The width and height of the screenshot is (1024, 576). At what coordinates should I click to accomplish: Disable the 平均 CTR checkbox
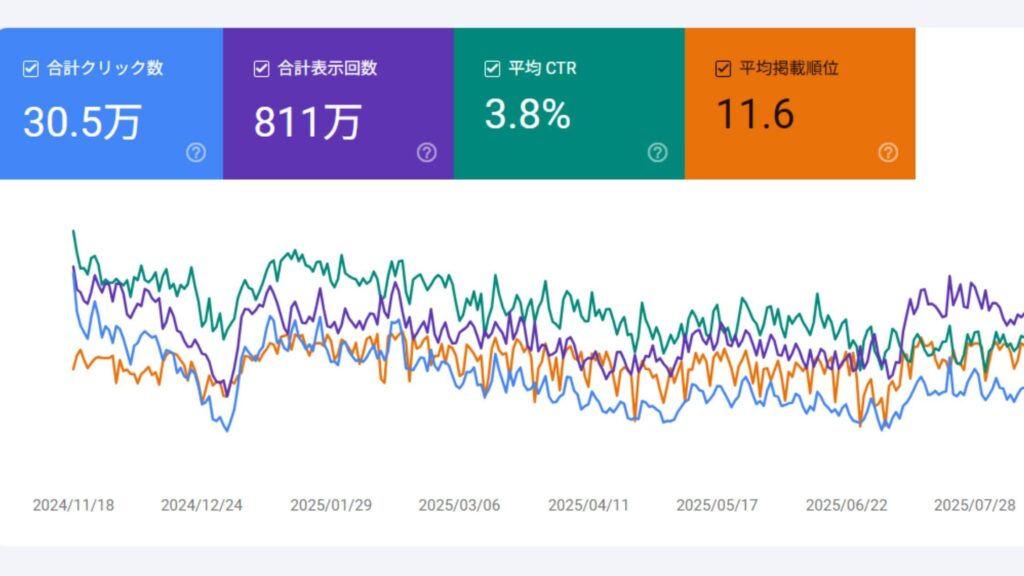pyautogui.click(x=490, y=68)
